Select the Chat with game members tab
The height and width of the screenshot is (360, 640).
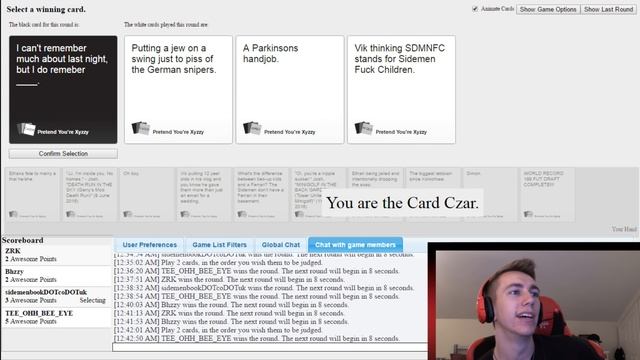click(356, 245)
